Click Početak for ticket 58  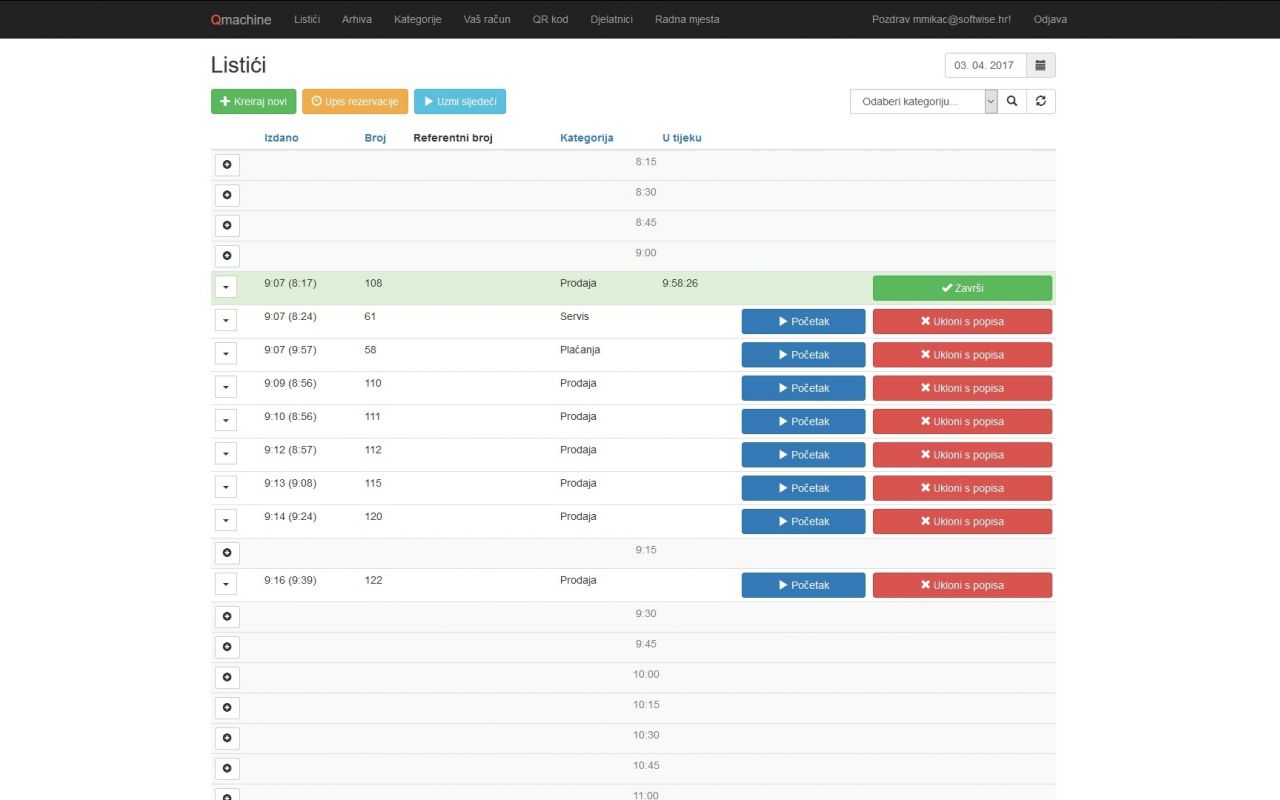point(803,355)
